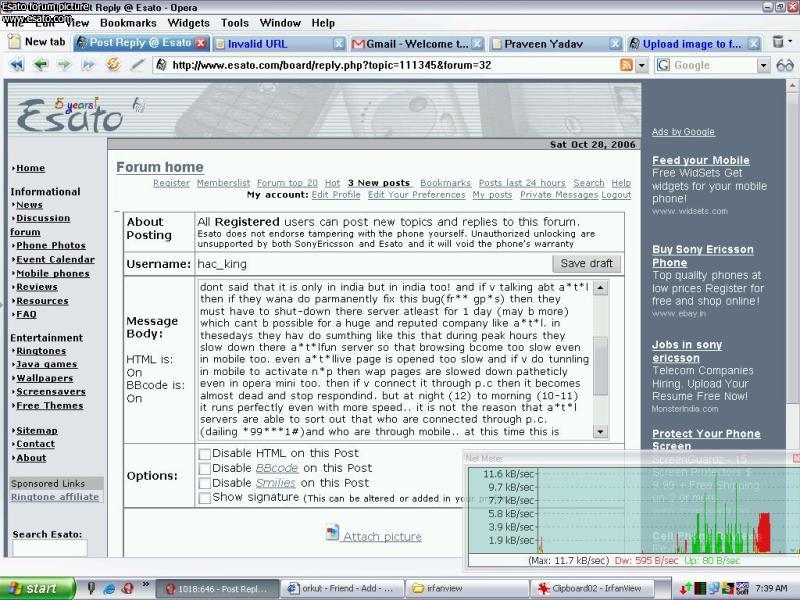Enable Disable HTML on this Post checkbox

pyautogui.click(x=205, y=454)
